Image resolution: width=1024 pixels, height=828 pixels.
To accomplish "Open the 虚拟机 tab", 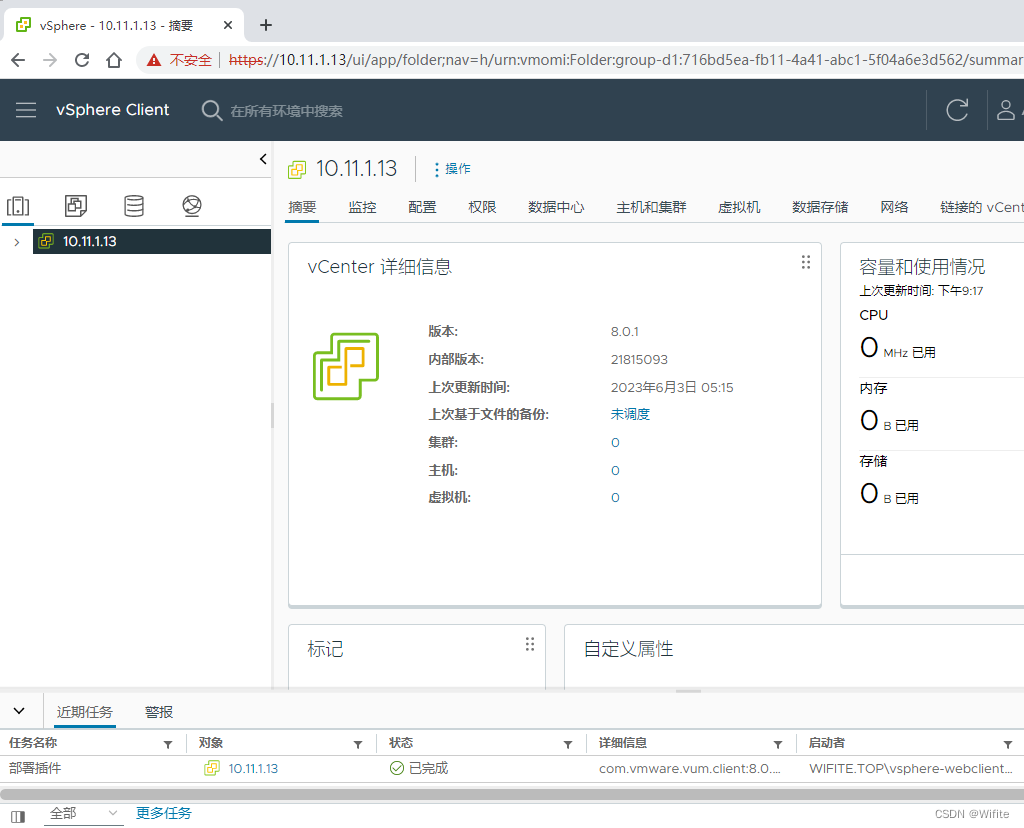I will coord(739,207).
